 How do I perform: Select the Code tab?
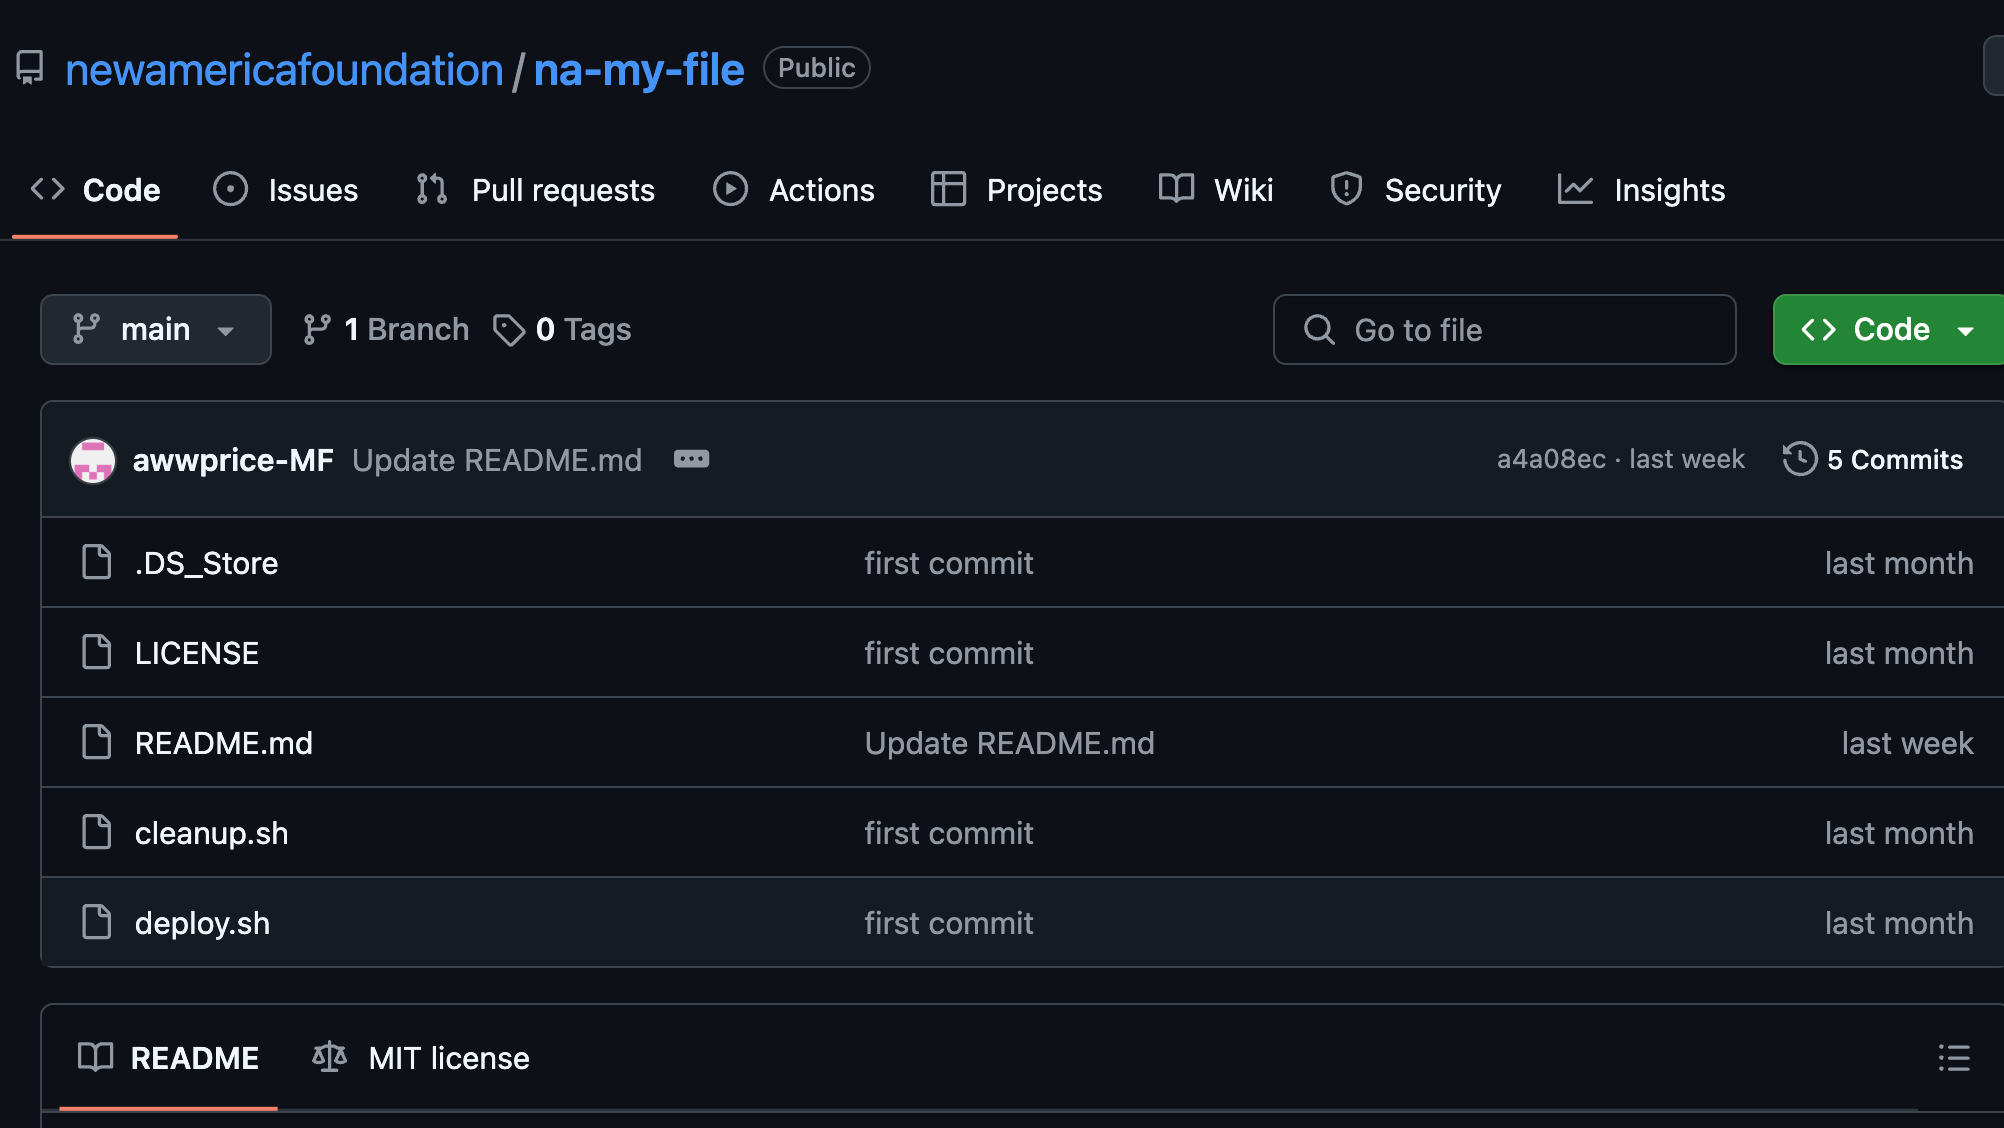click(x=95, y=190)
